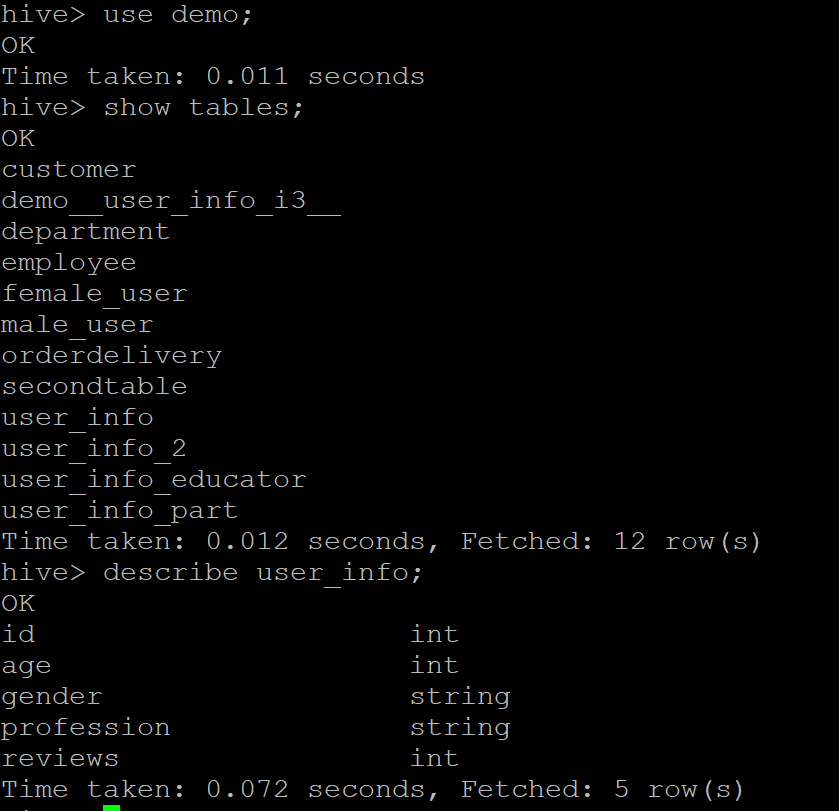Click the 'orderdelivery' table name
The height and width of the screenshot is (811, 839).
(111, 356)
